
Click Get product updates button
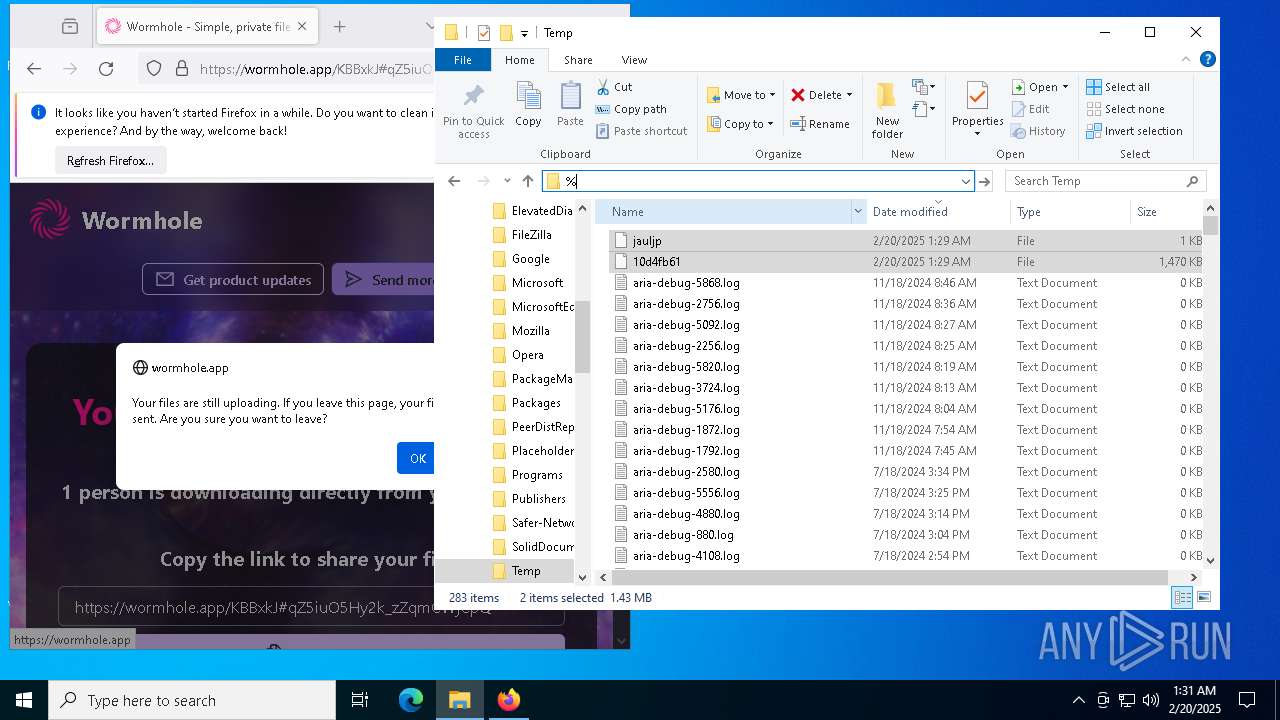click(x=233, y=280)
